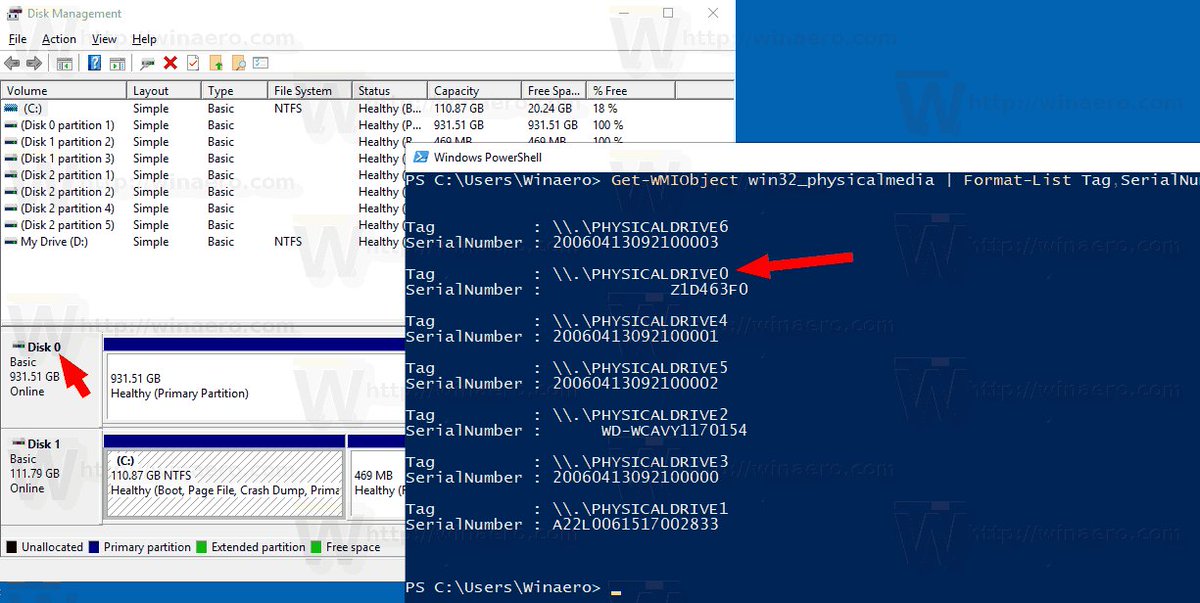Click the Forward arrow in Disk Management toolbar
This screenshot has width=1200, height=603.
click(34, 63)
